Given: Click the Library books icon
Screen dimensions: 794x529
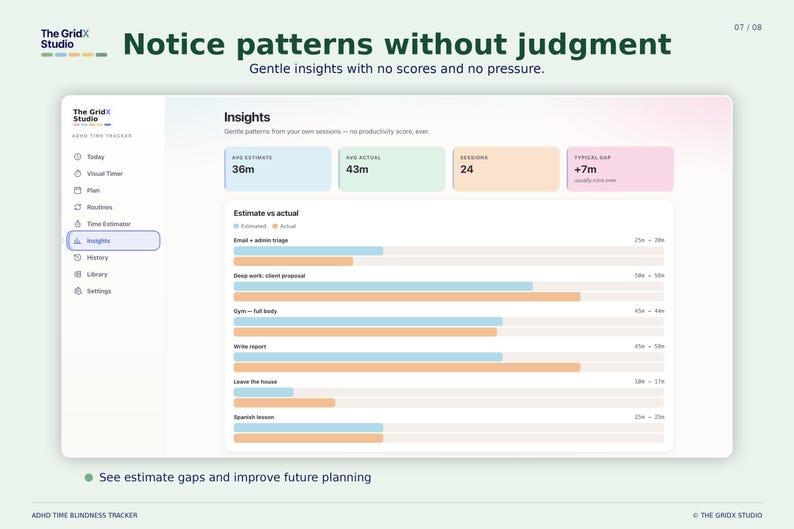Looking at the screenshot, I should click(77, 274).
